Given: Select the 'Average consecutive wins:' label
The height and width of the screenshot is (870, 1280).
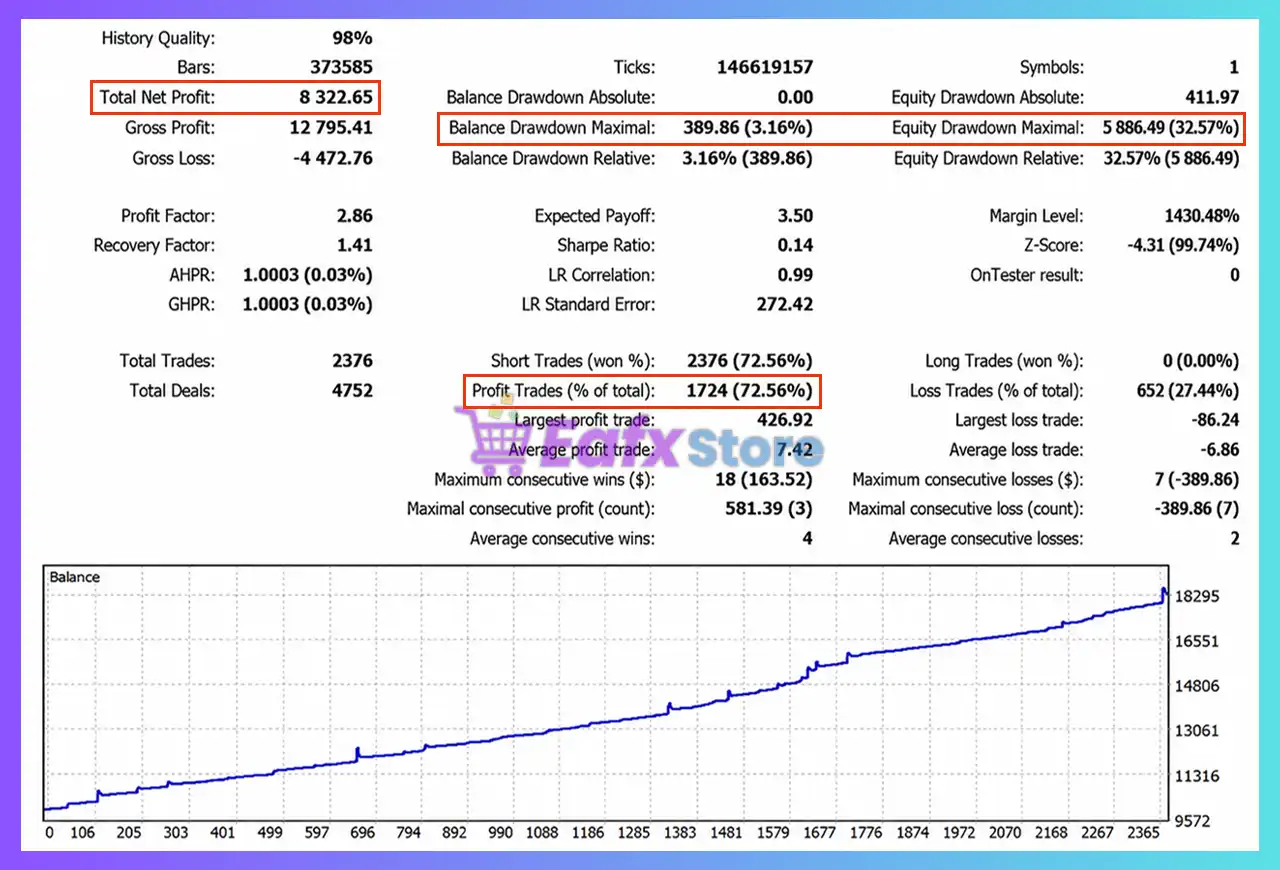Looking at the screenshot, I should pyautogui.click(x=563, y=539).
